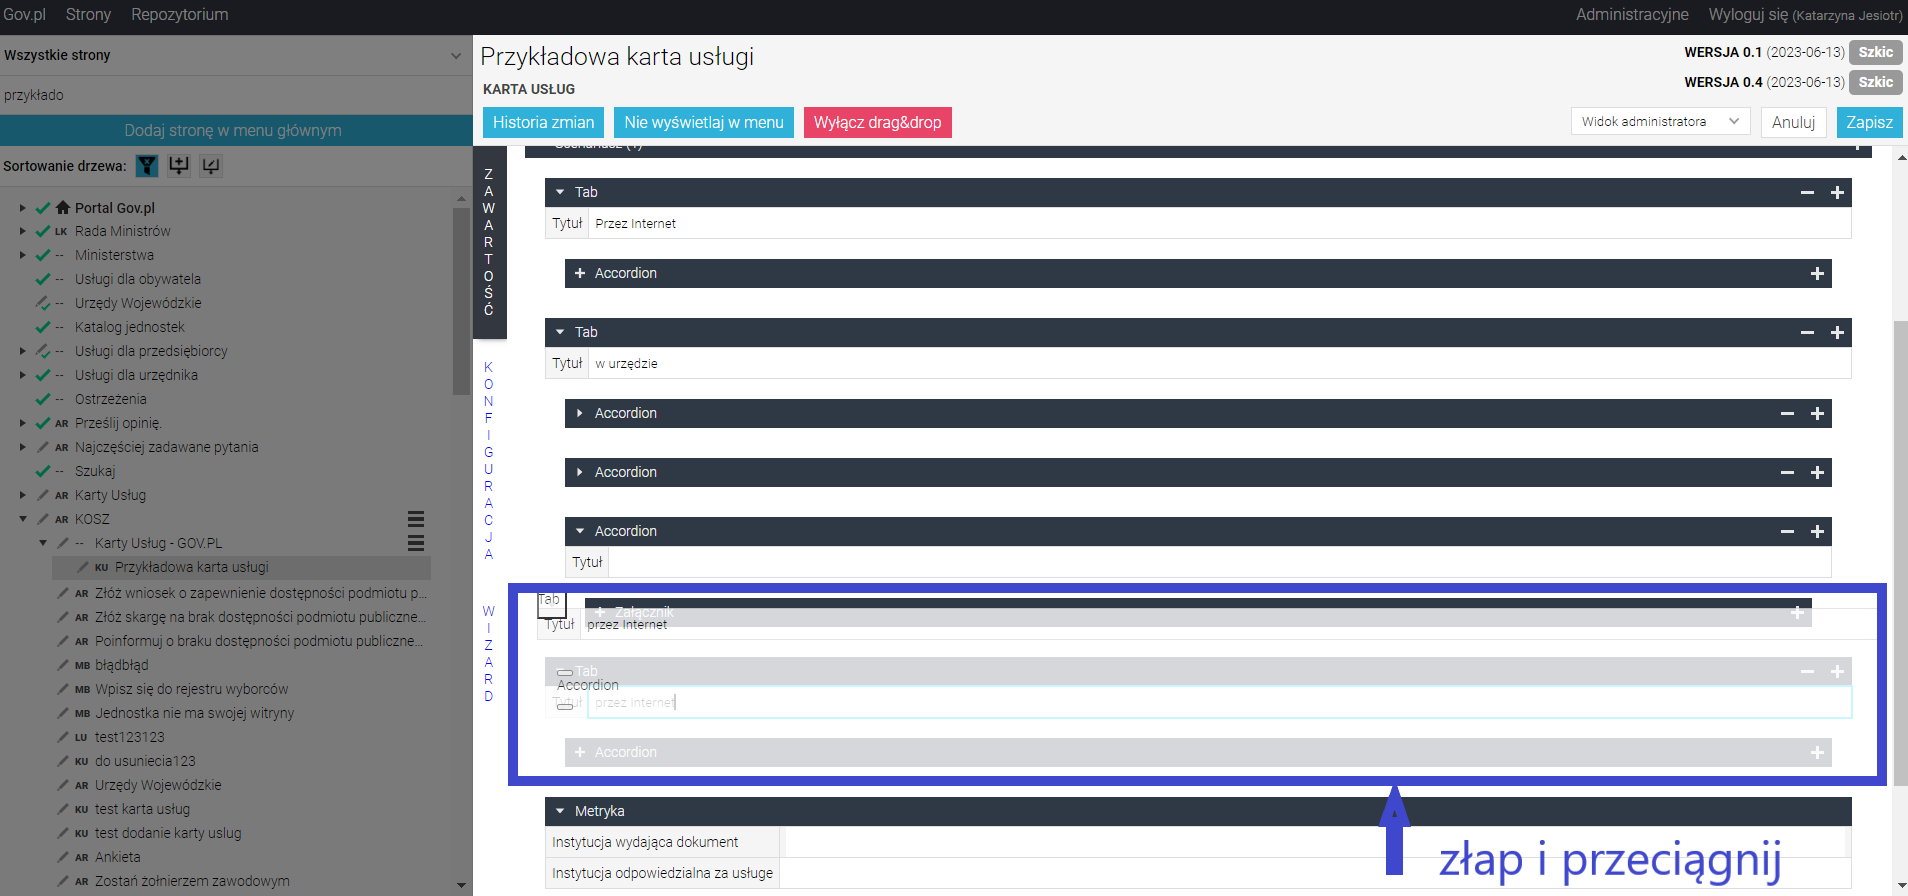Collapse the Tab titled Przez Internet
Screen dimensions: 1908x896
(x=560, y=192)
